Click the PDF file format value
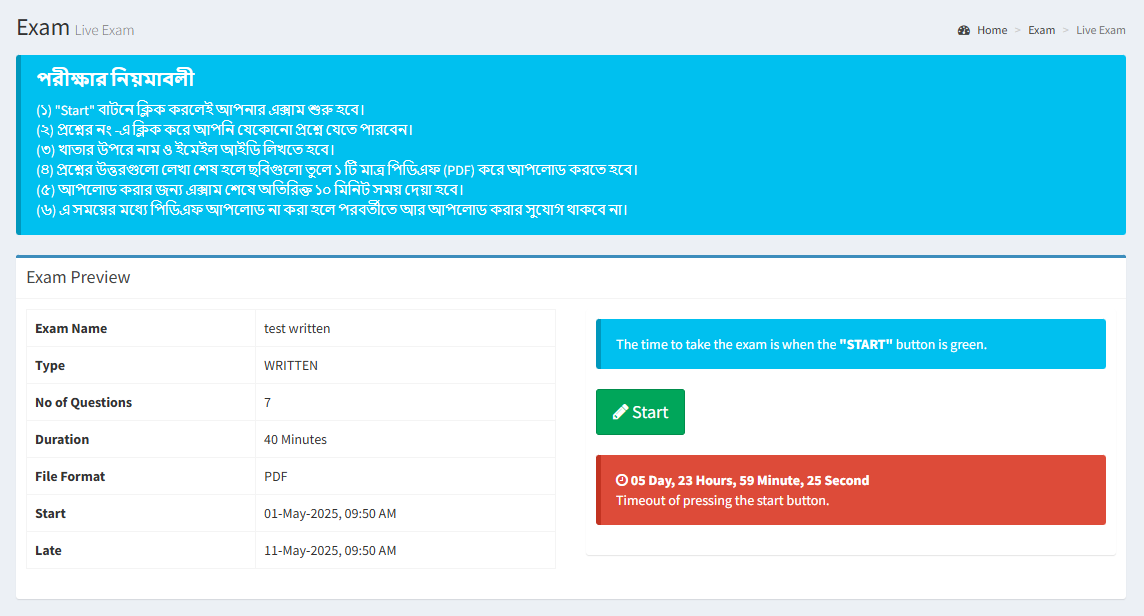The image size is (1144, 616). click(276, 476)
